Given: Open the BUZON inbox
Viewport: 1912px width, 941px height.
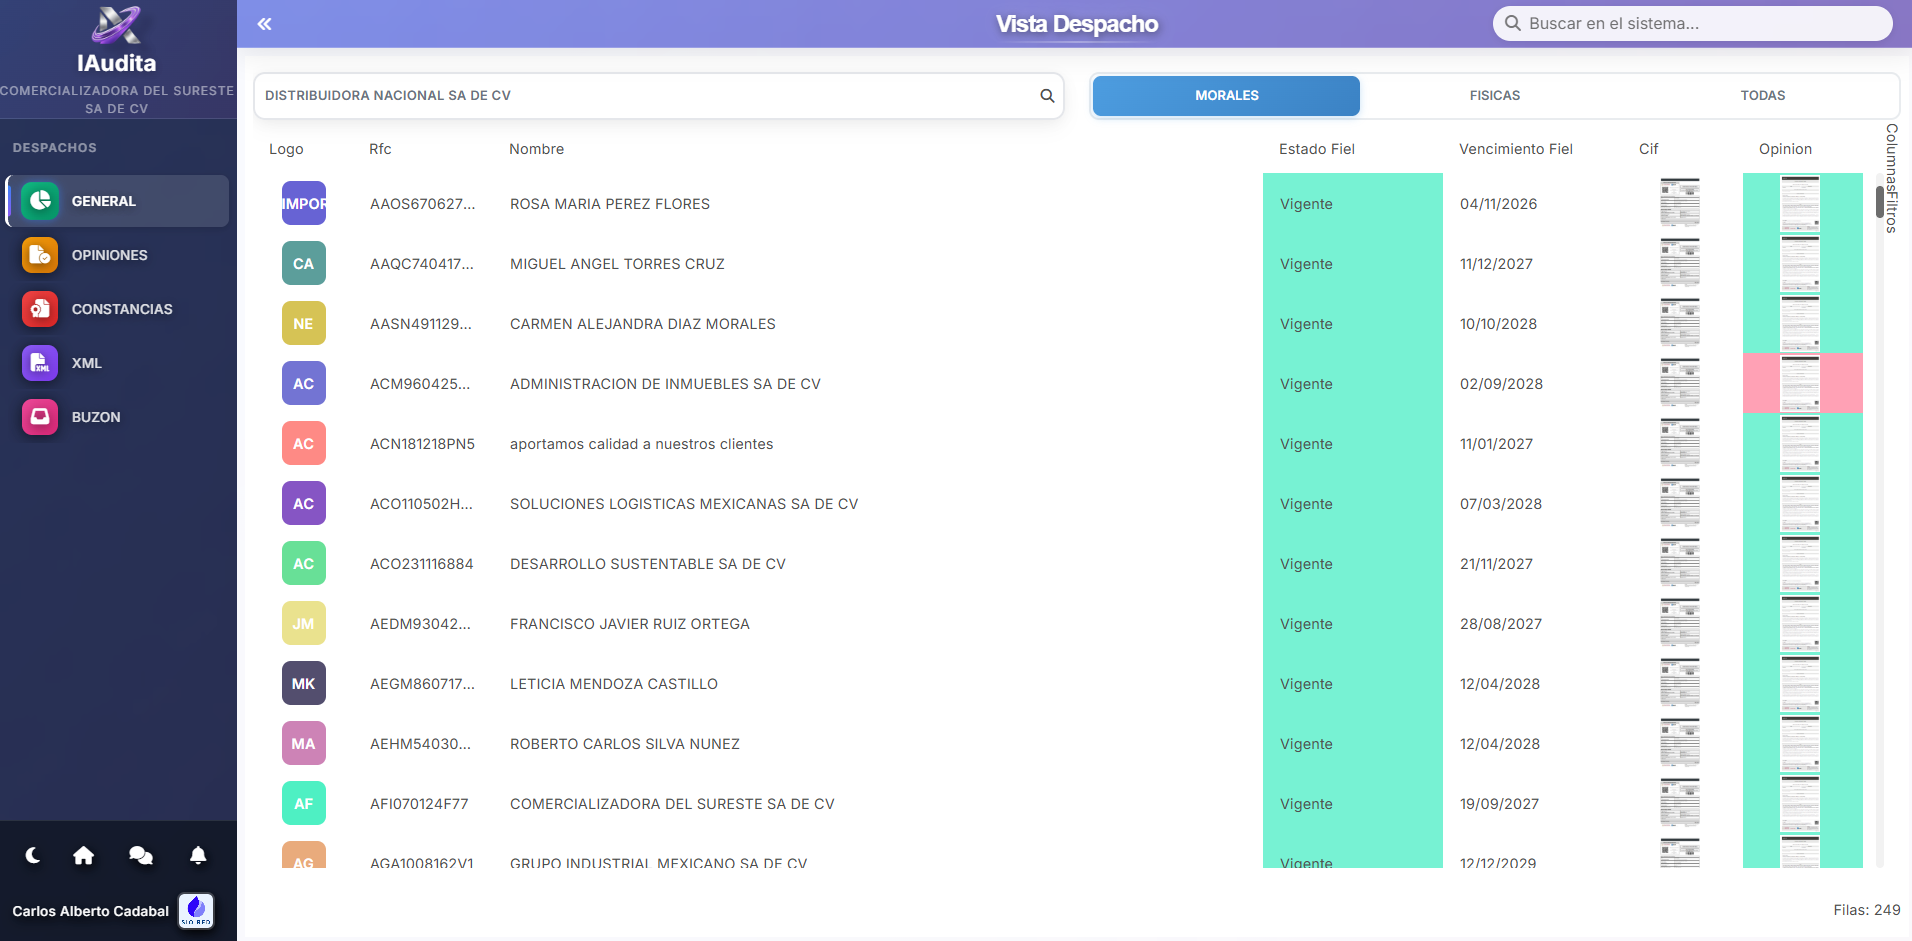Looking at the screenshot, I should click(95, 417).
